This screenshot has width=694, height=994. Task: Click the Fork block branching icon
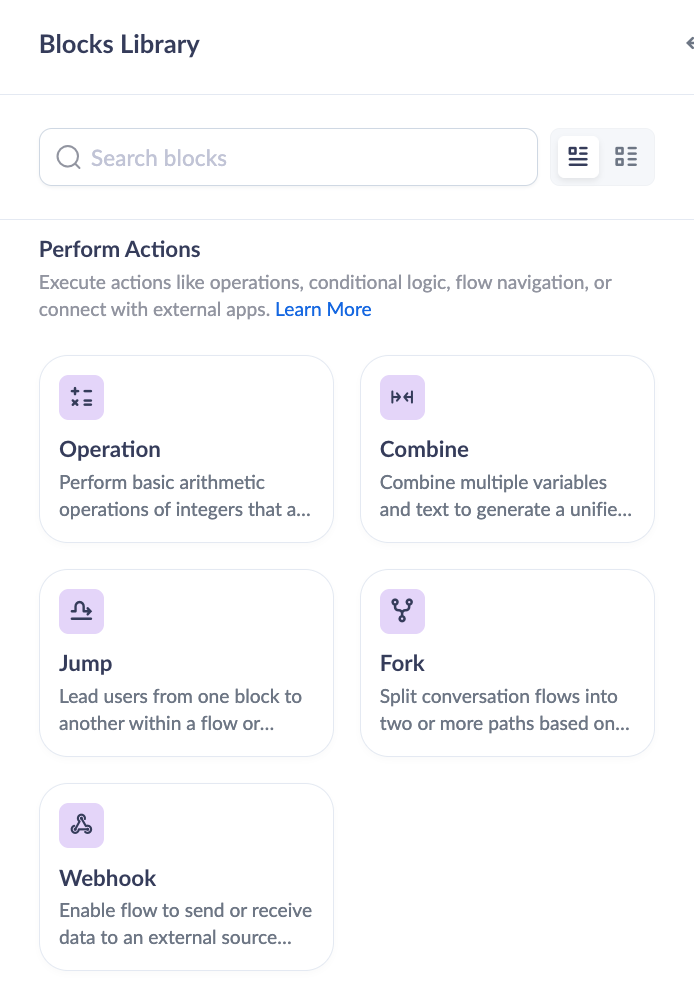click(x=402, y=611)
